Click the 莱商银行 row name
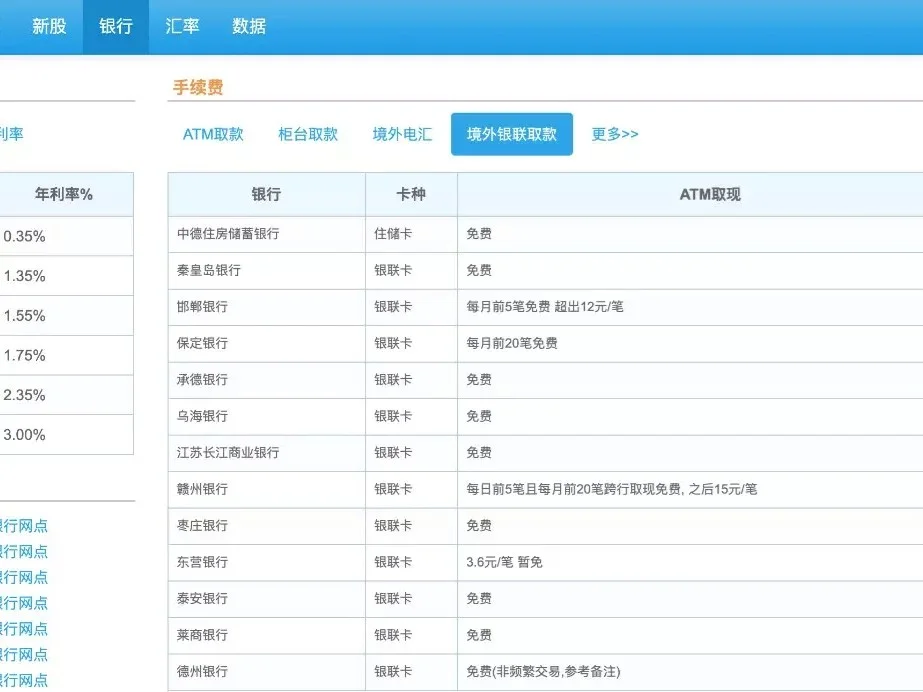 (x=202, y=635)
